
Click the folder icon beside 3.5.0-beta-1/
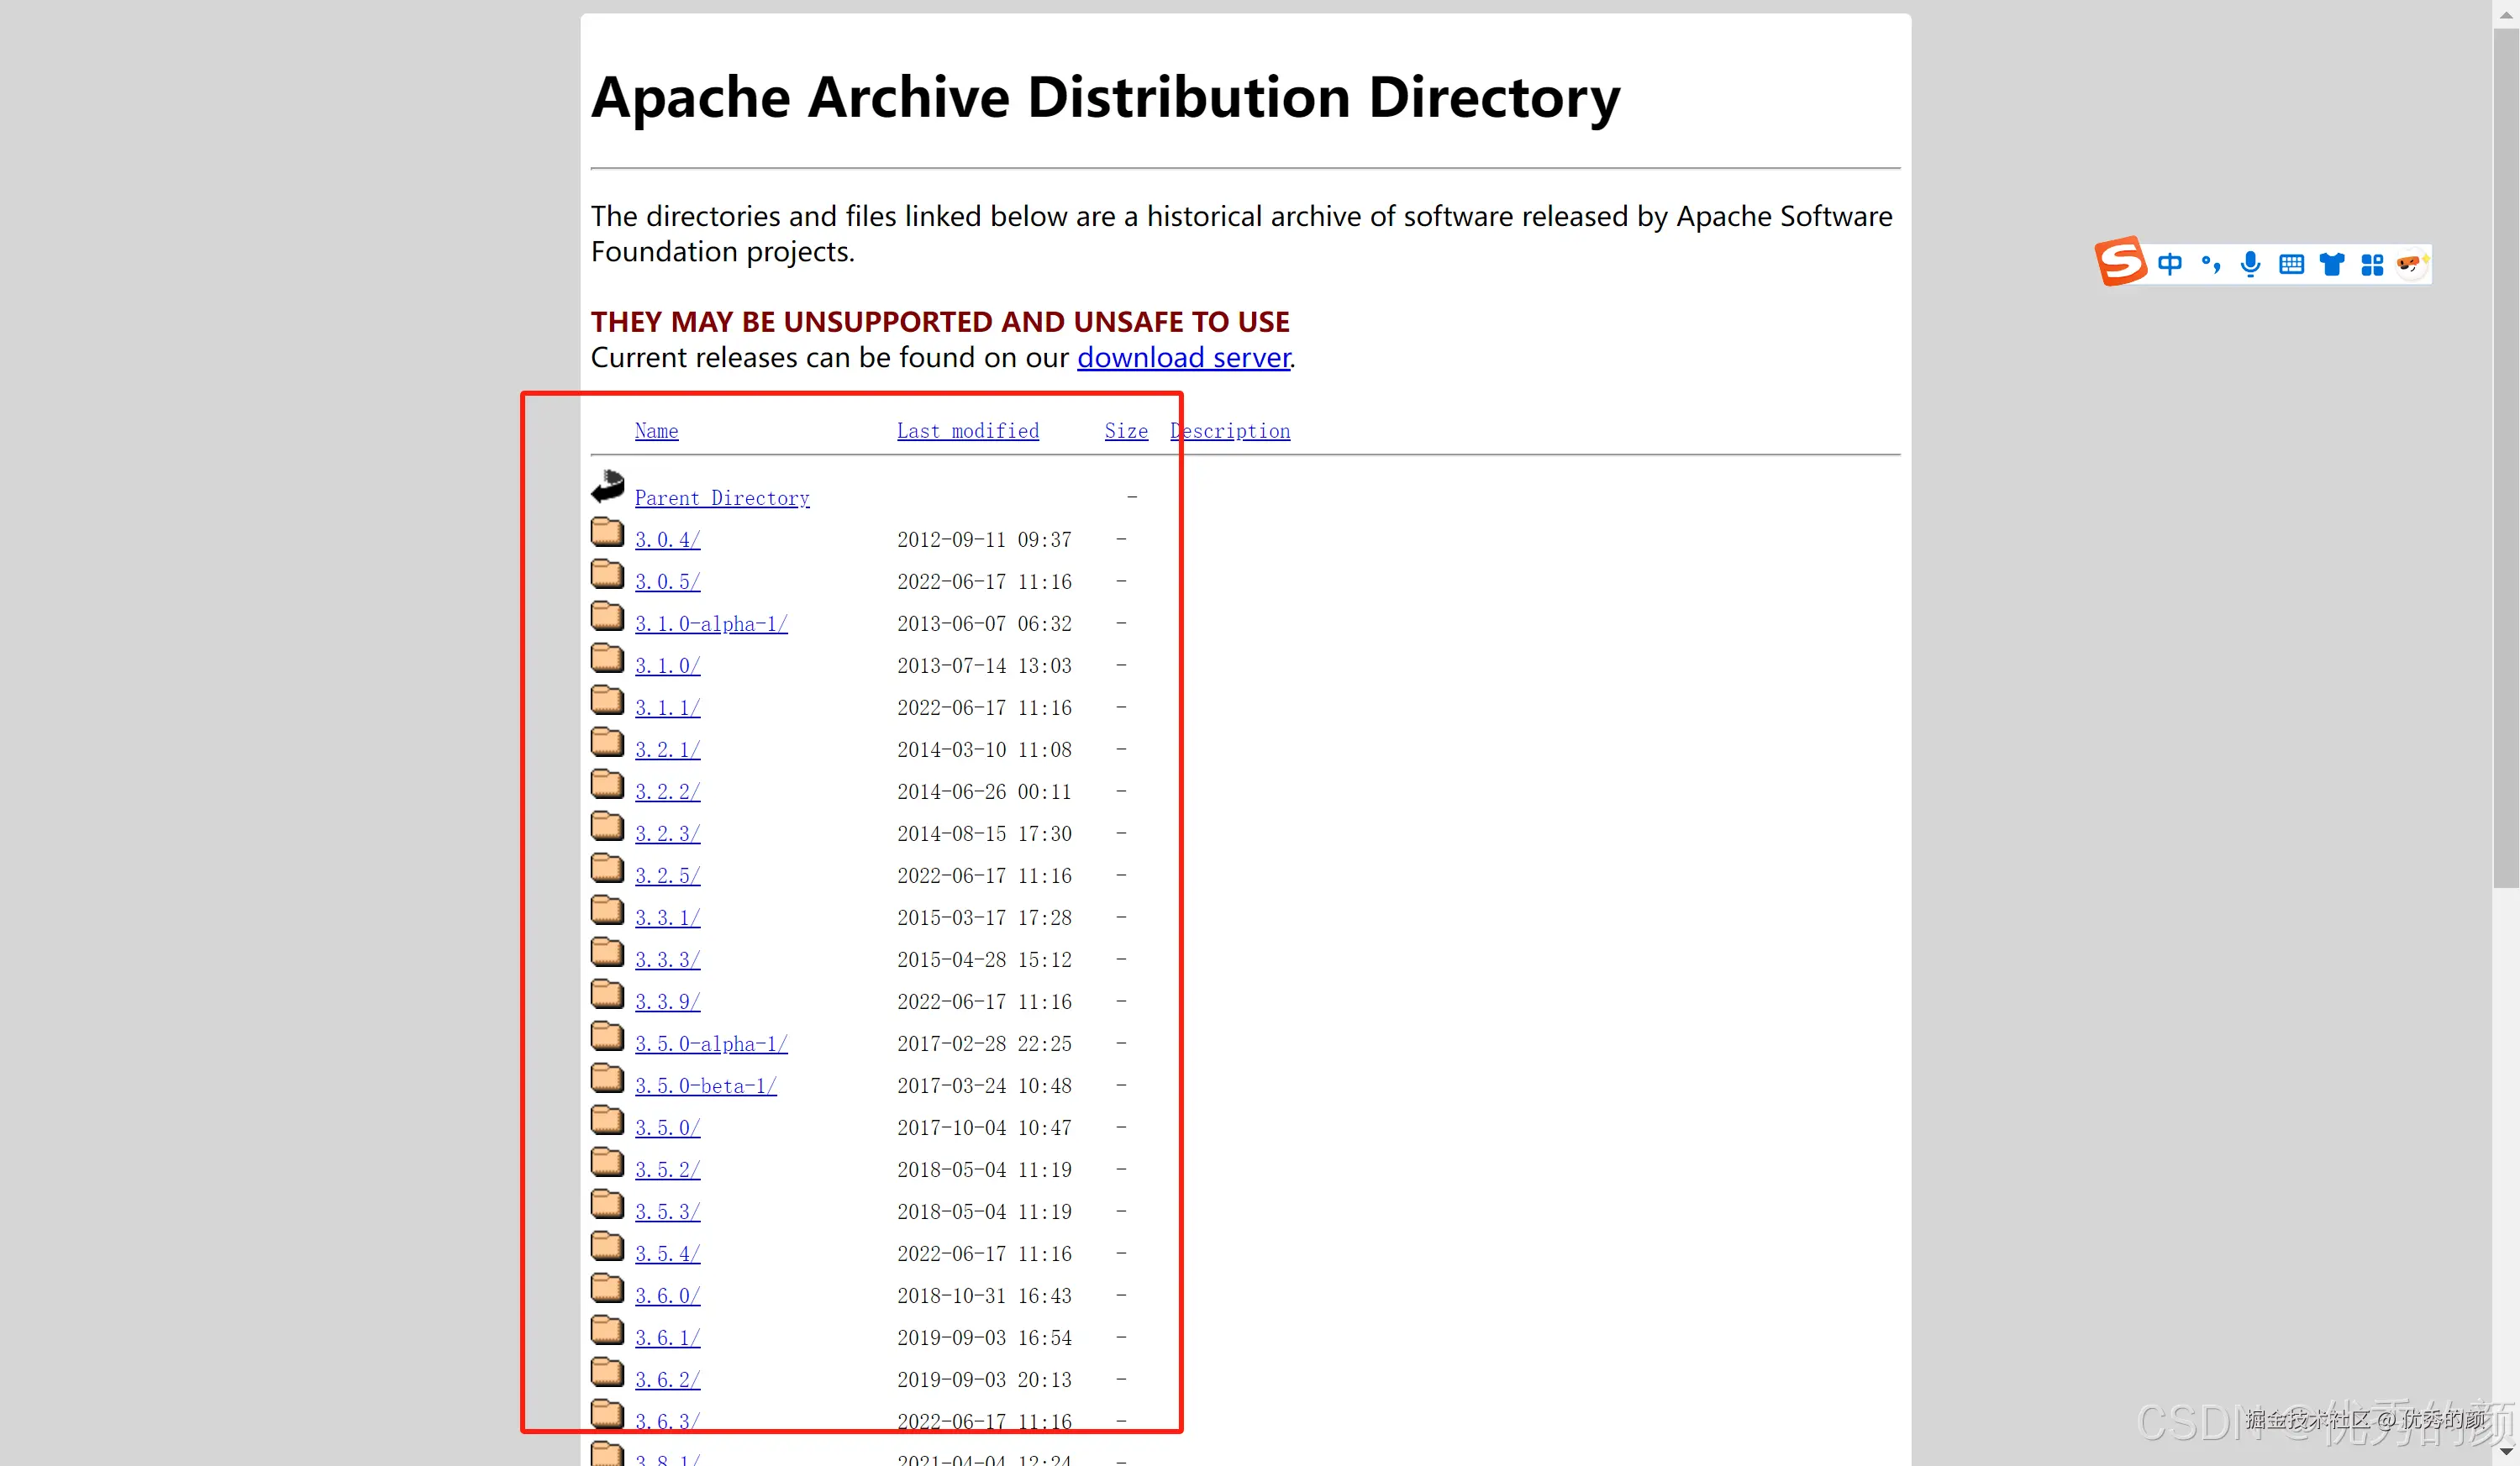click(607, 1078)
